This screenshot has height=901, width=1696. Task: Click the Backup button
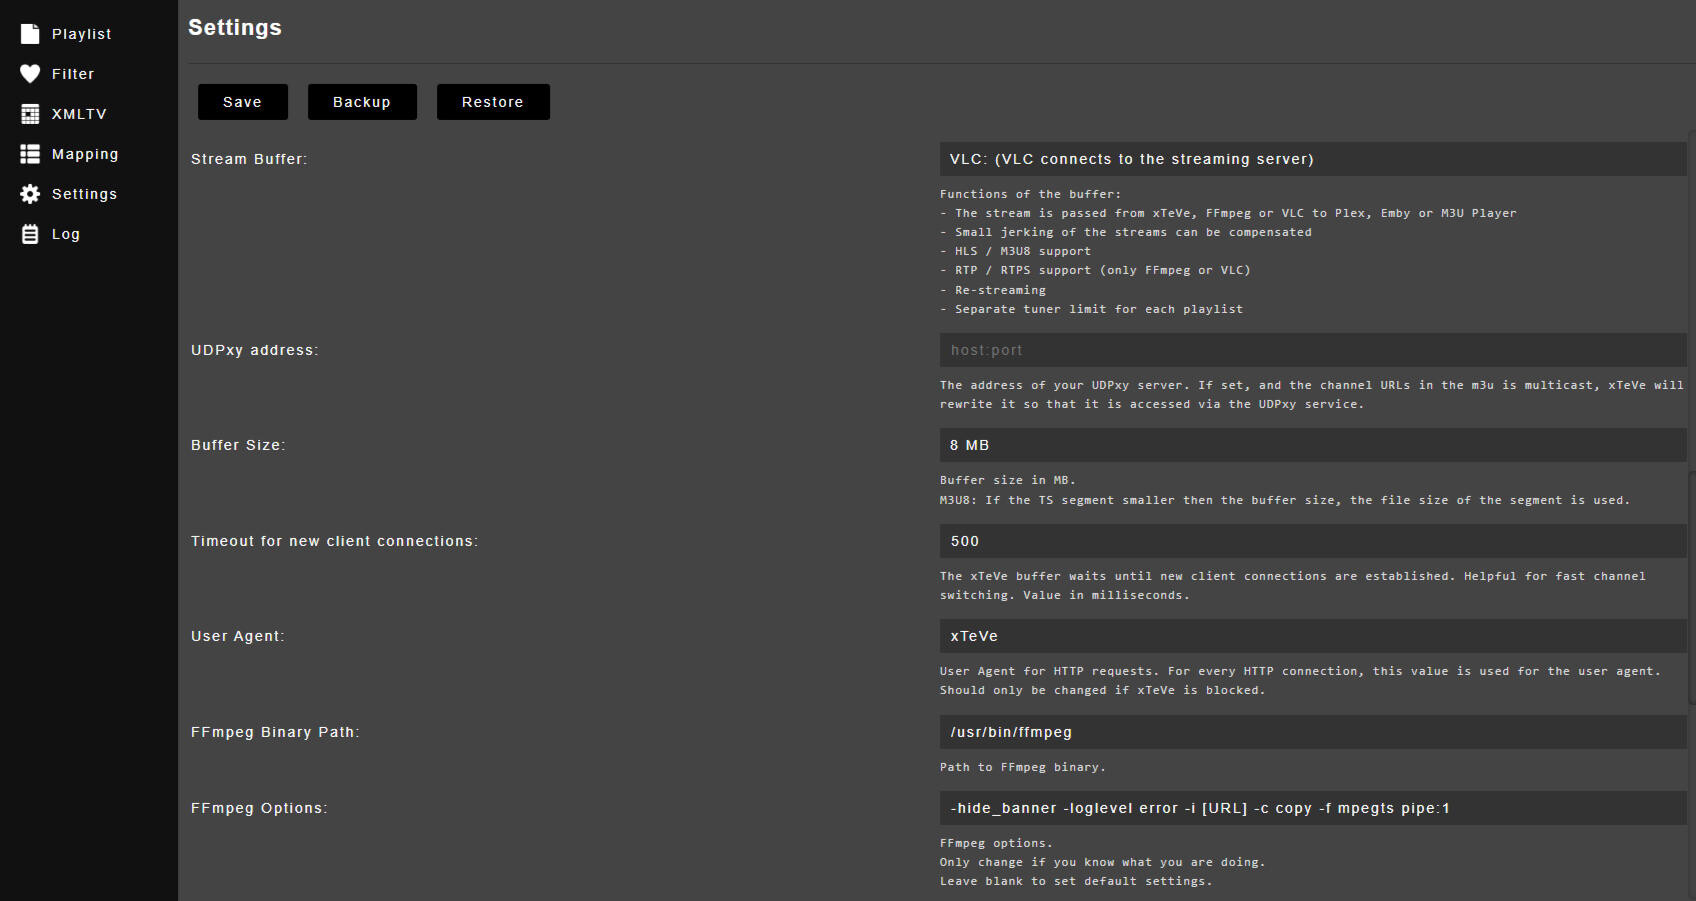pyautogui.click(x=362, y=102)
